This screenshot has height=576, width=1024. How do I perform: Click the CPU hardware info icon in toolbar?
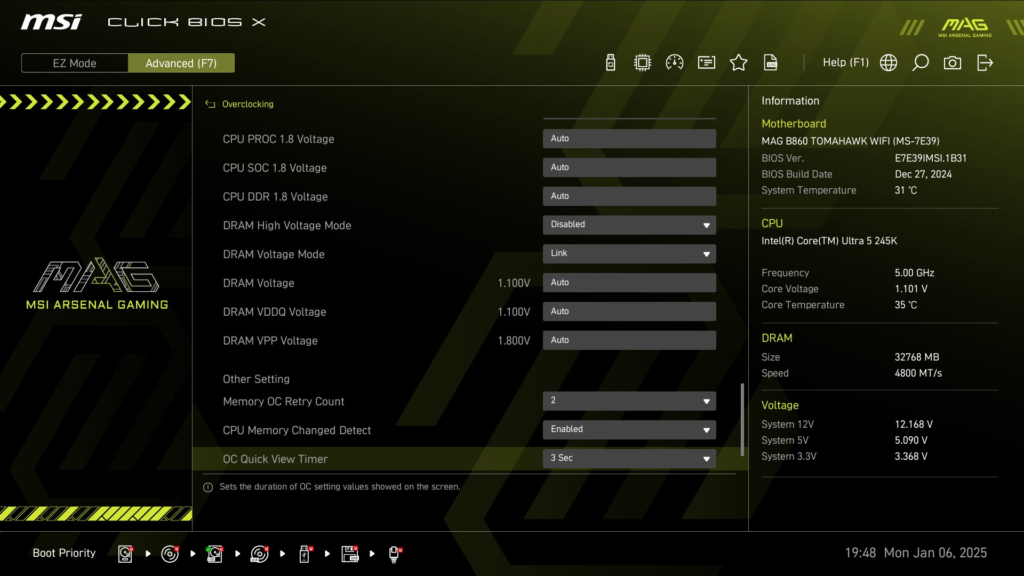coord(643,61)
